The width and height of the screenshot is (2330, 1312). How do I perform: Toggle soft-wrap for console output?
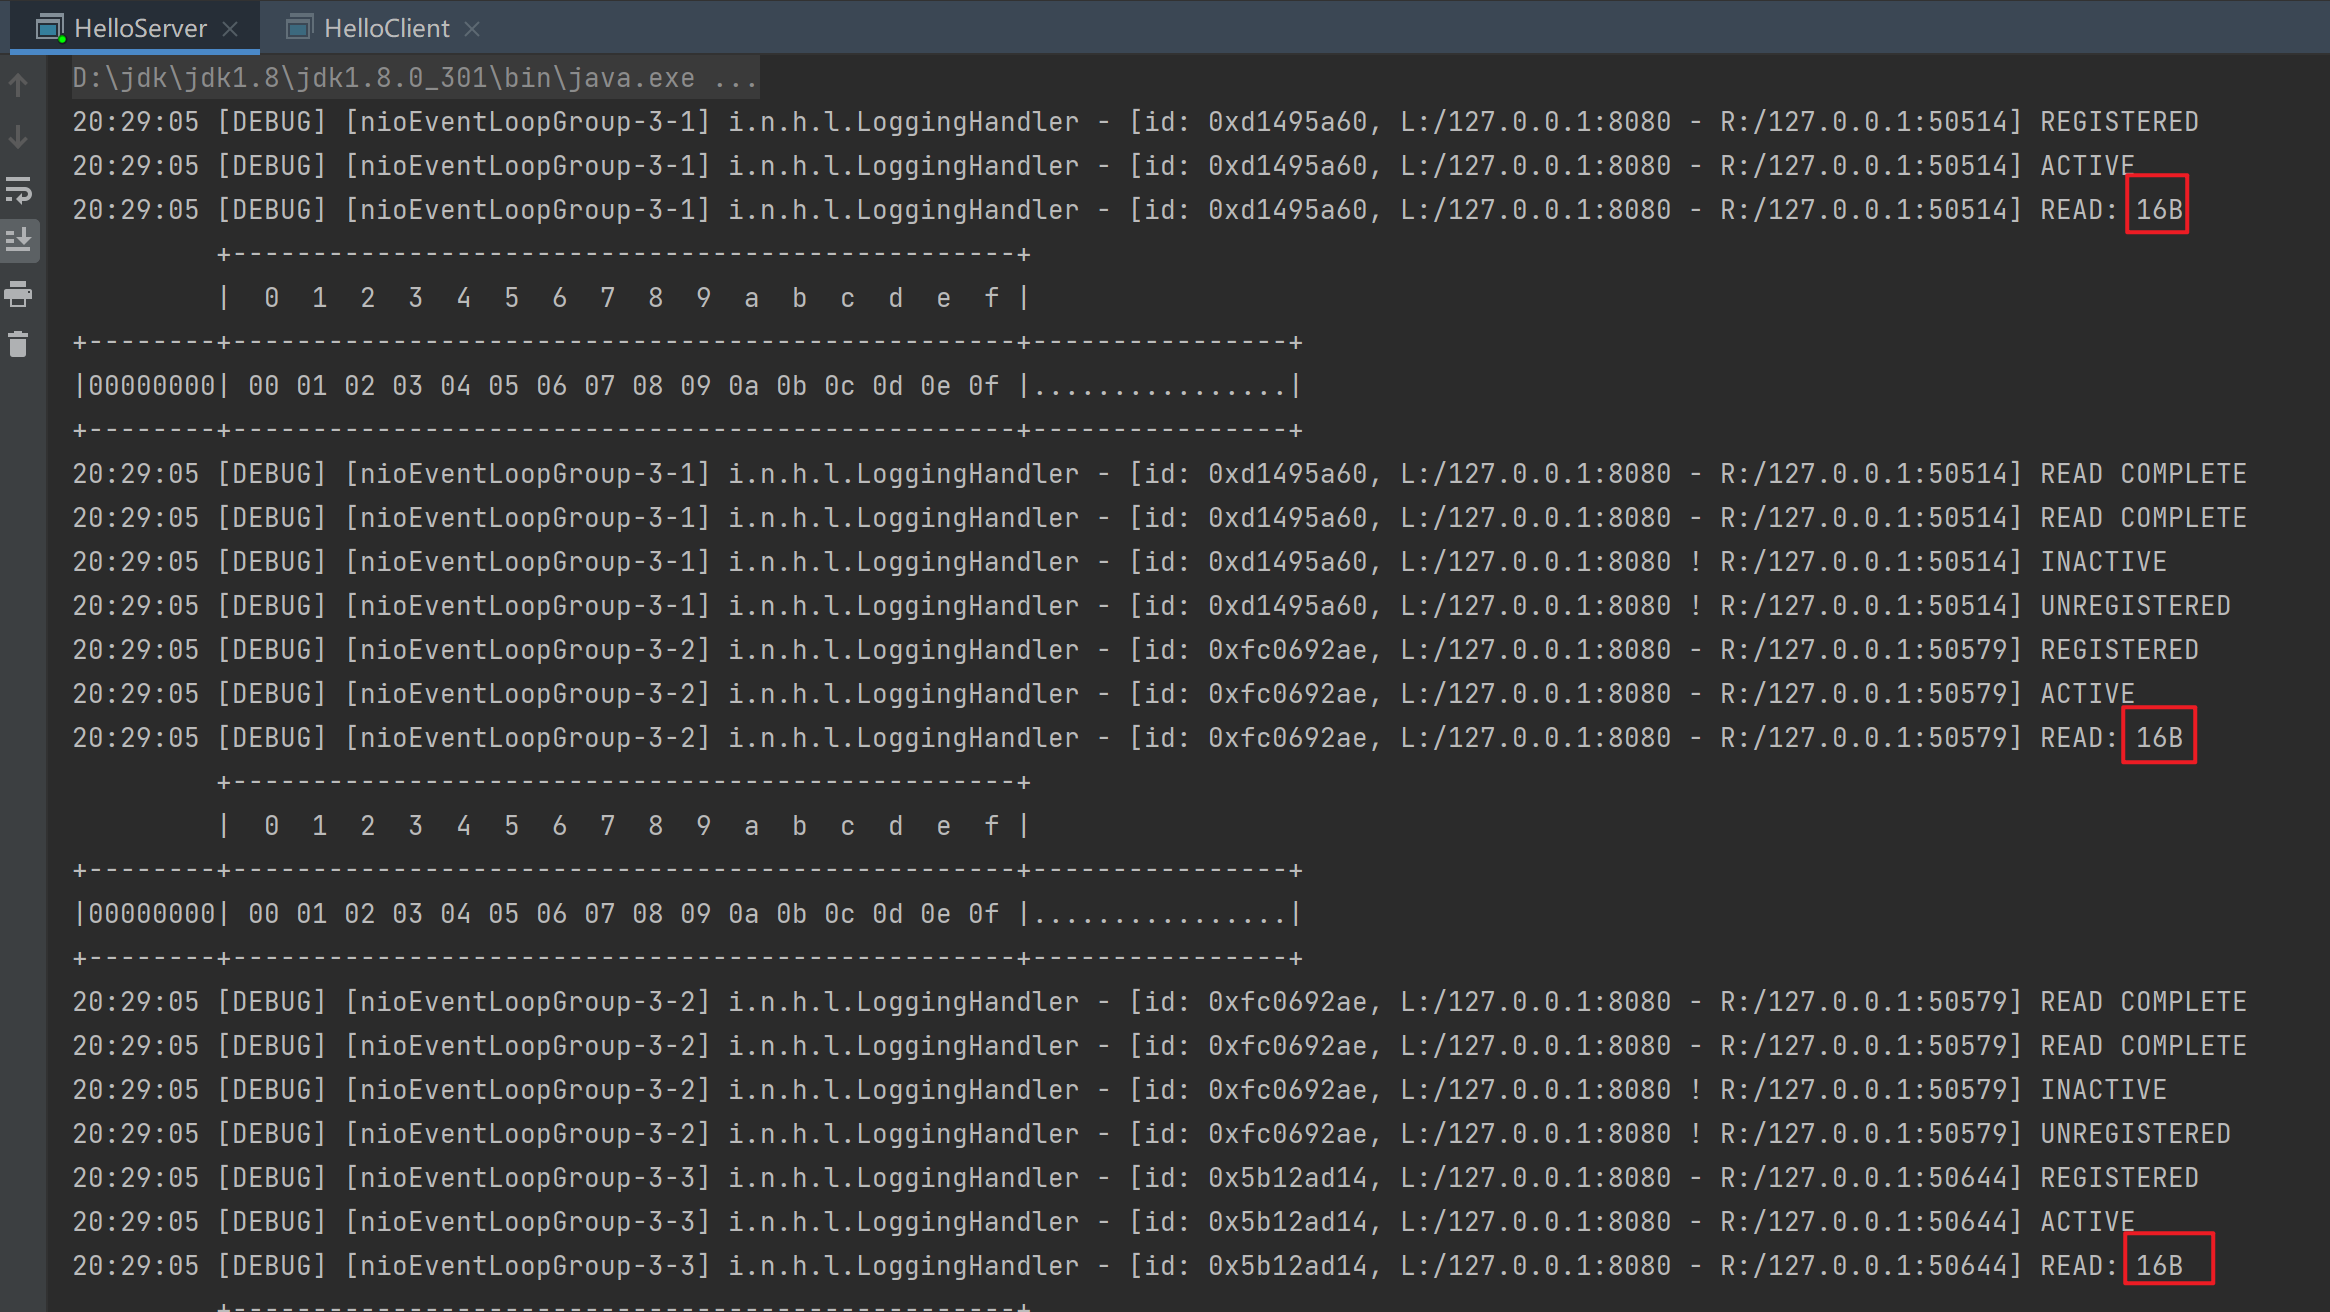[x=18, y=190]
